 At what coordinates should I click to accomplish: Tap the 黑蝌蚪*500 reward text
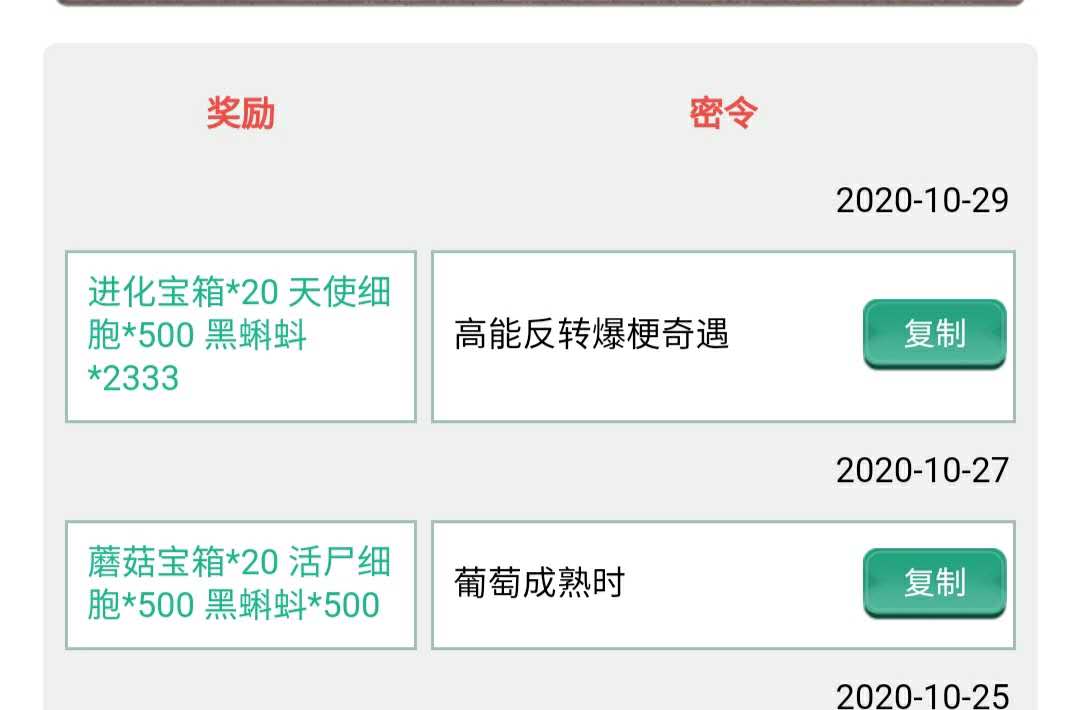point(292,605)
